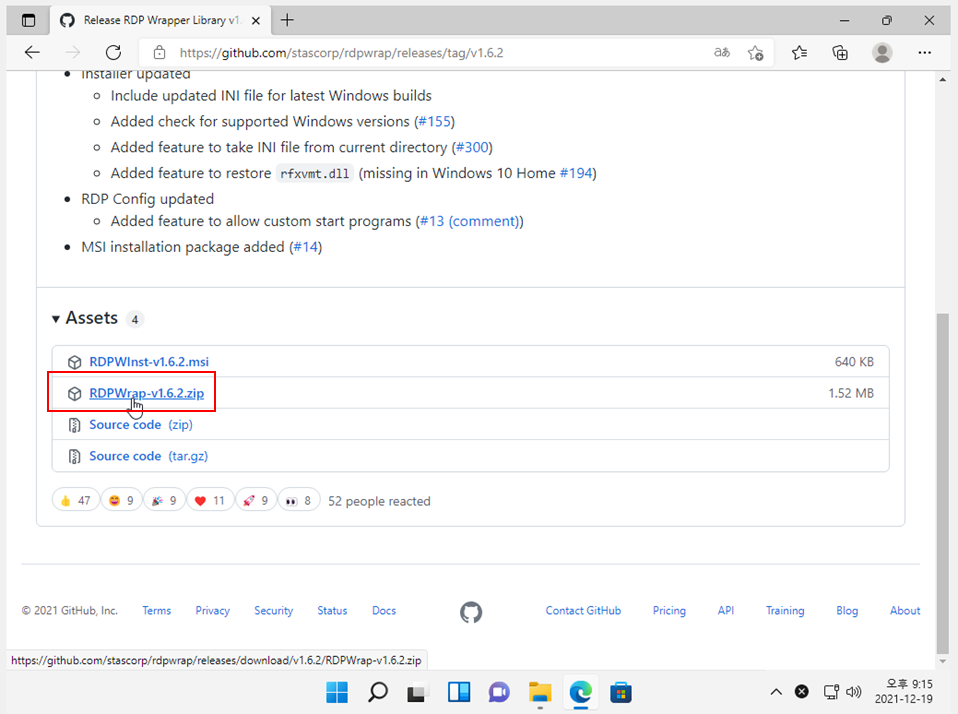This screenshot has width=958, height=714.
Task: Click the address bar URL
Action: [x=341, y=53]
